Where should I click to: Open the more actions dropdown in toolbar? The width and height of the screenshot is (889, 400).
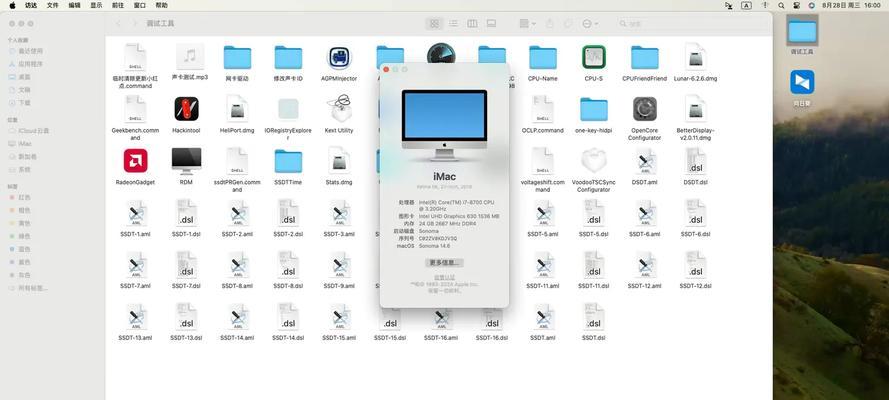point(590,23)
